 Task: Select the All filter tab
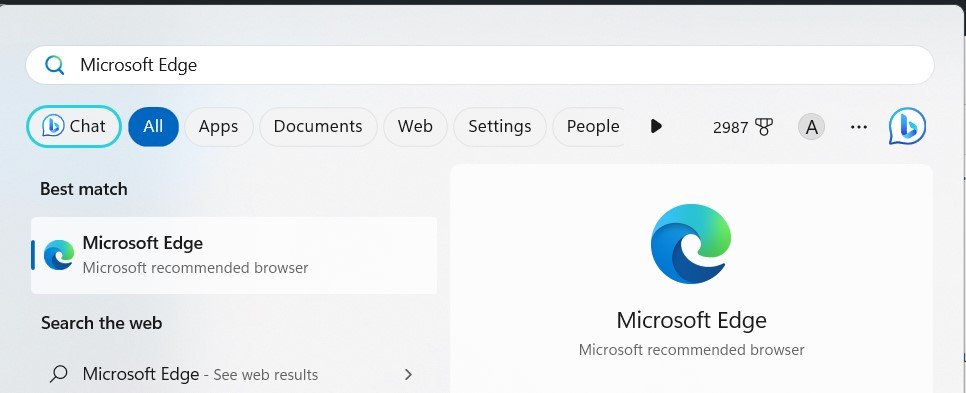(153, 126)
